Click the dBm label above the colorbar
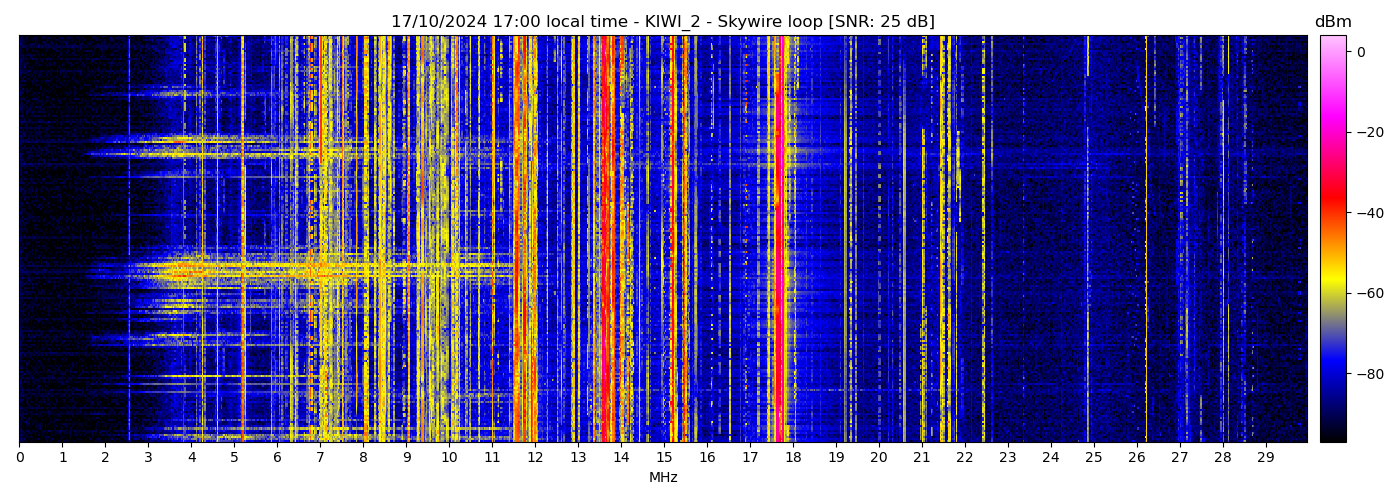The width and height of the screenshot is (1400, 500). 1332,22
